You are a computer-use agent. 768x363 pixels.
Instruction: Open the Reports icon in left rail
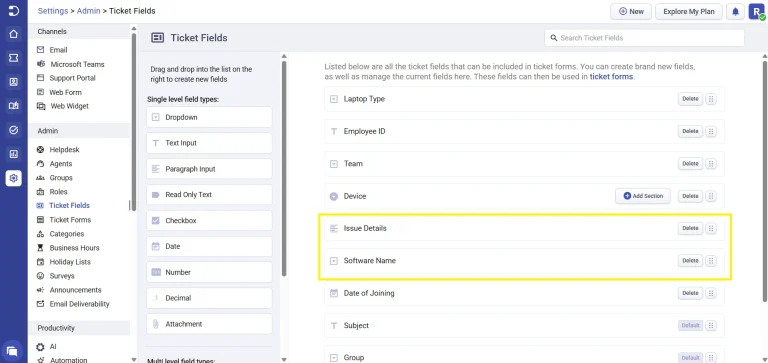click(14, 154)
